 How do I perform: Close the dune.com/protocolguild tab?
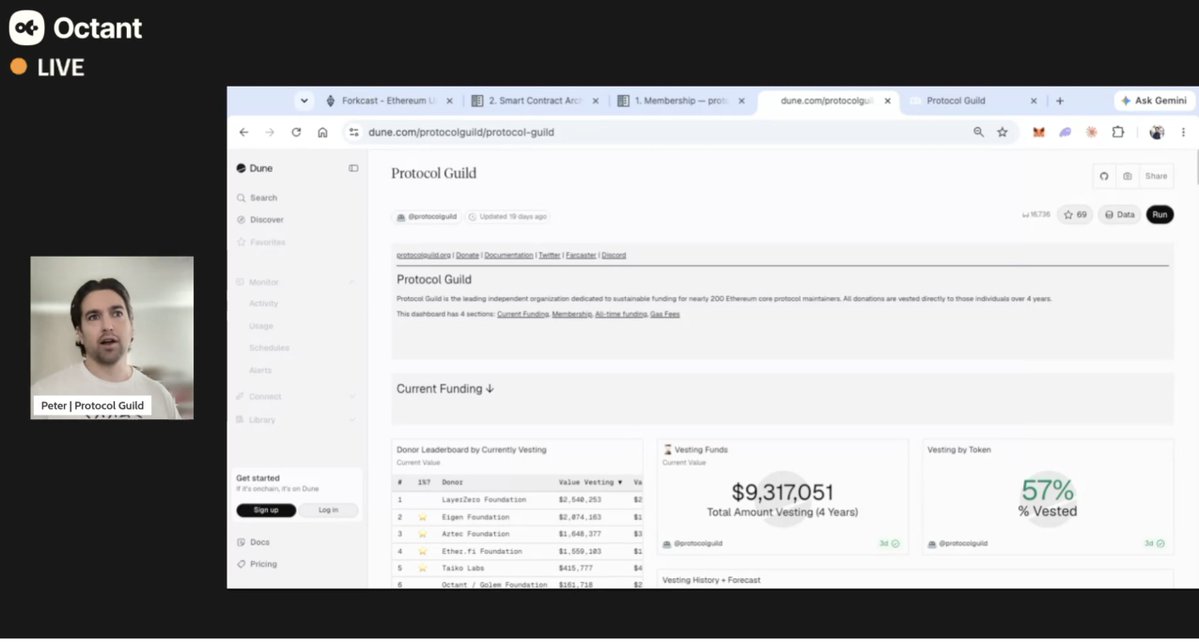click(x=887, y=101)
